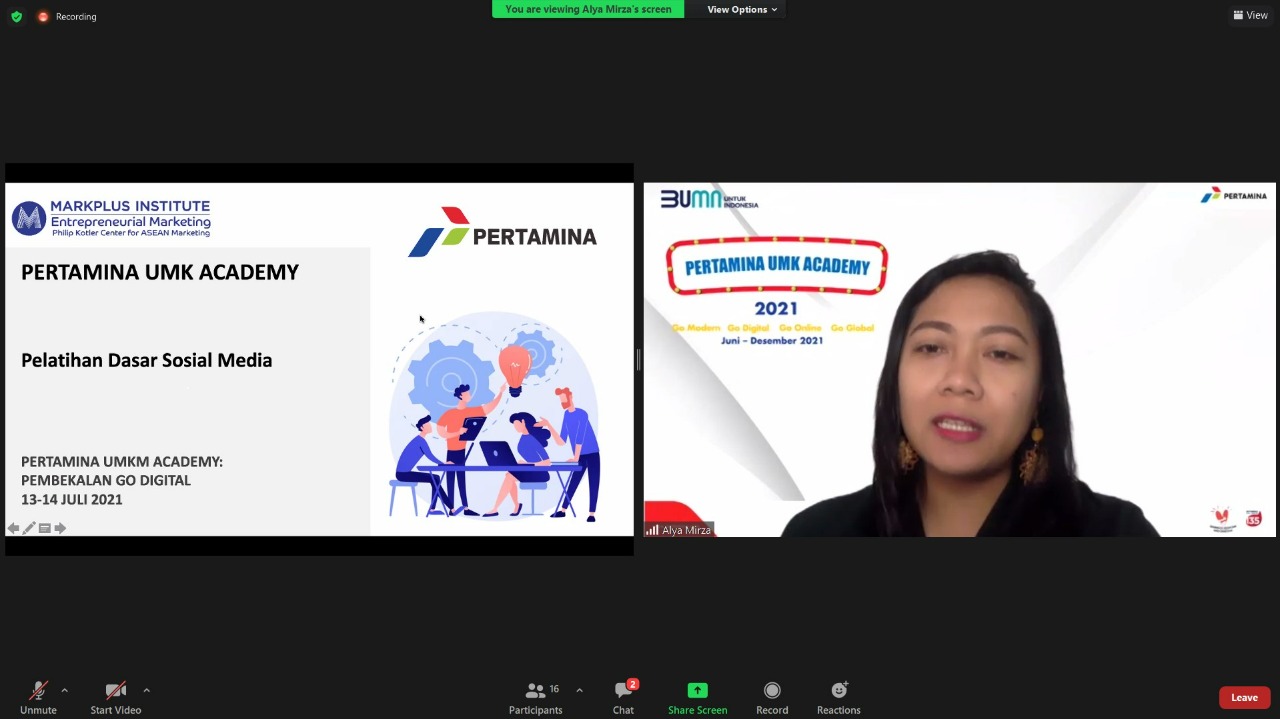Click the red Recording indicator
This screenshot has height=719, width=1280.
(x=67, y=16)
